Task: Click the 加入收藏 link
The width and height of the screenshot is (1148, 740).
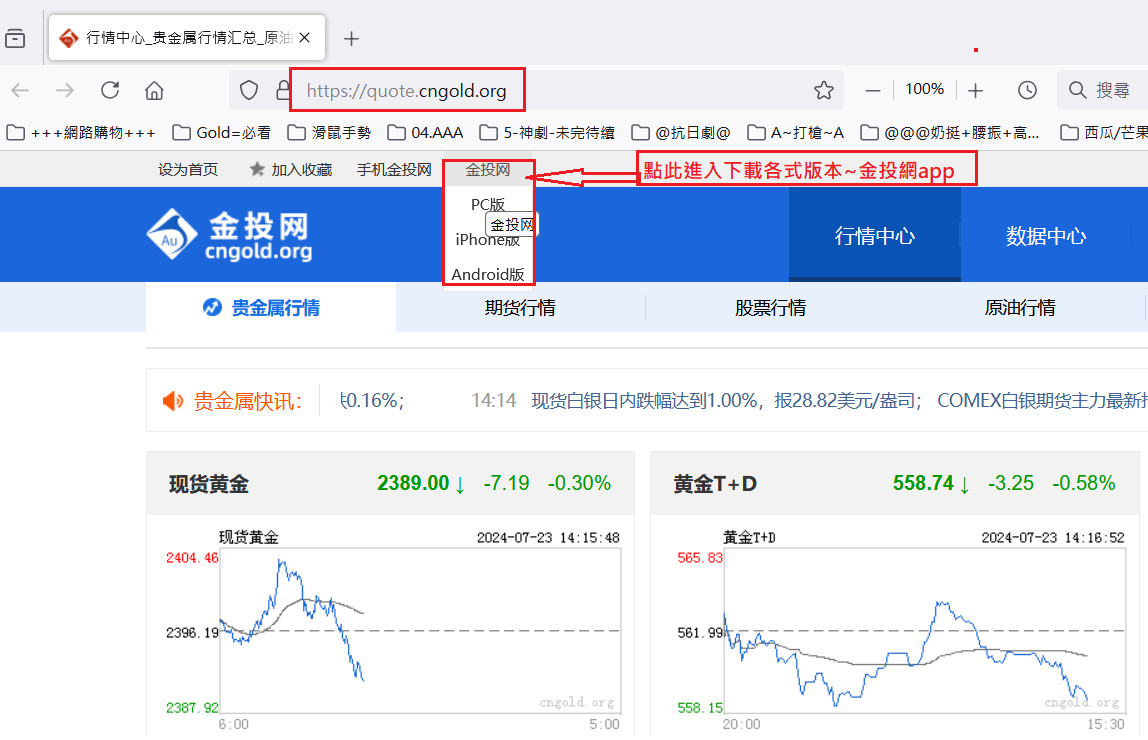Action: point(291,170)
